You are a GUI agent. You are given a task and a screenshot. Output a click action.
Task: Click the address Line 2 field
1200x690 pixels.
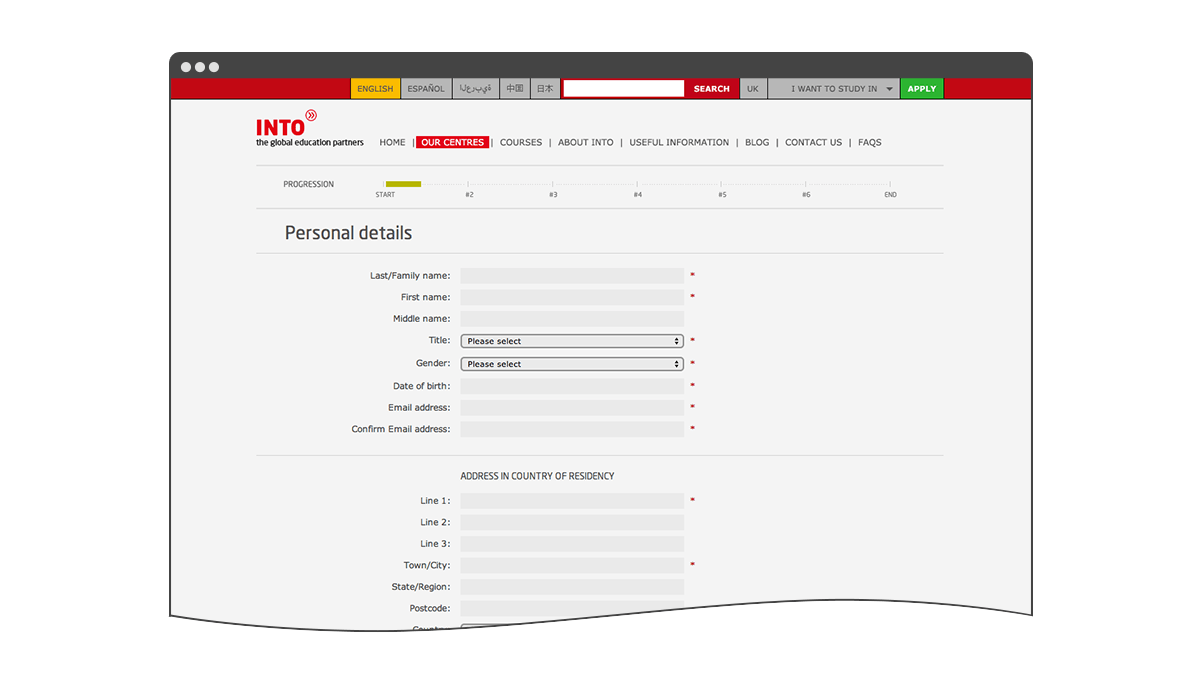coord(572,522)
